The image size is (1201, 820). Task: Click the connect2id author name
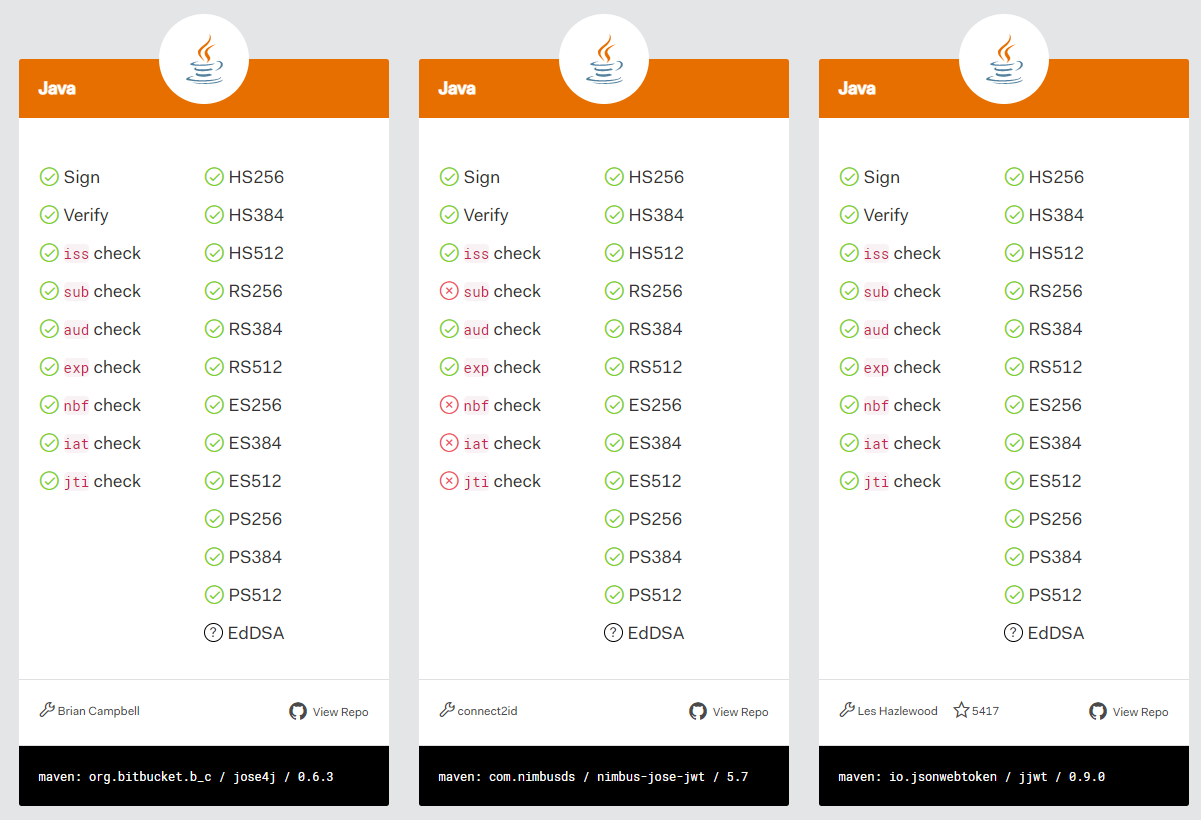tap(488, 711)
